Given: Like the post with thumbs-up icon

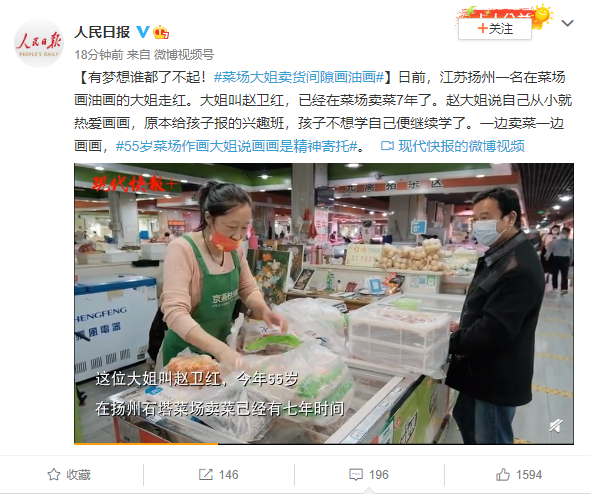Looking at the screenshot, I should click(503, 474).
